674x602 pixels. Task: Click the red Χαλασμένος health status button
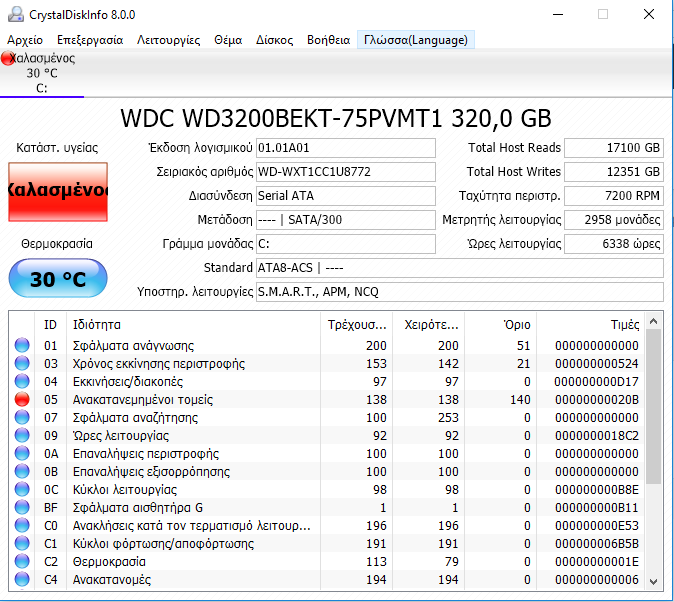tap(58, 192)
